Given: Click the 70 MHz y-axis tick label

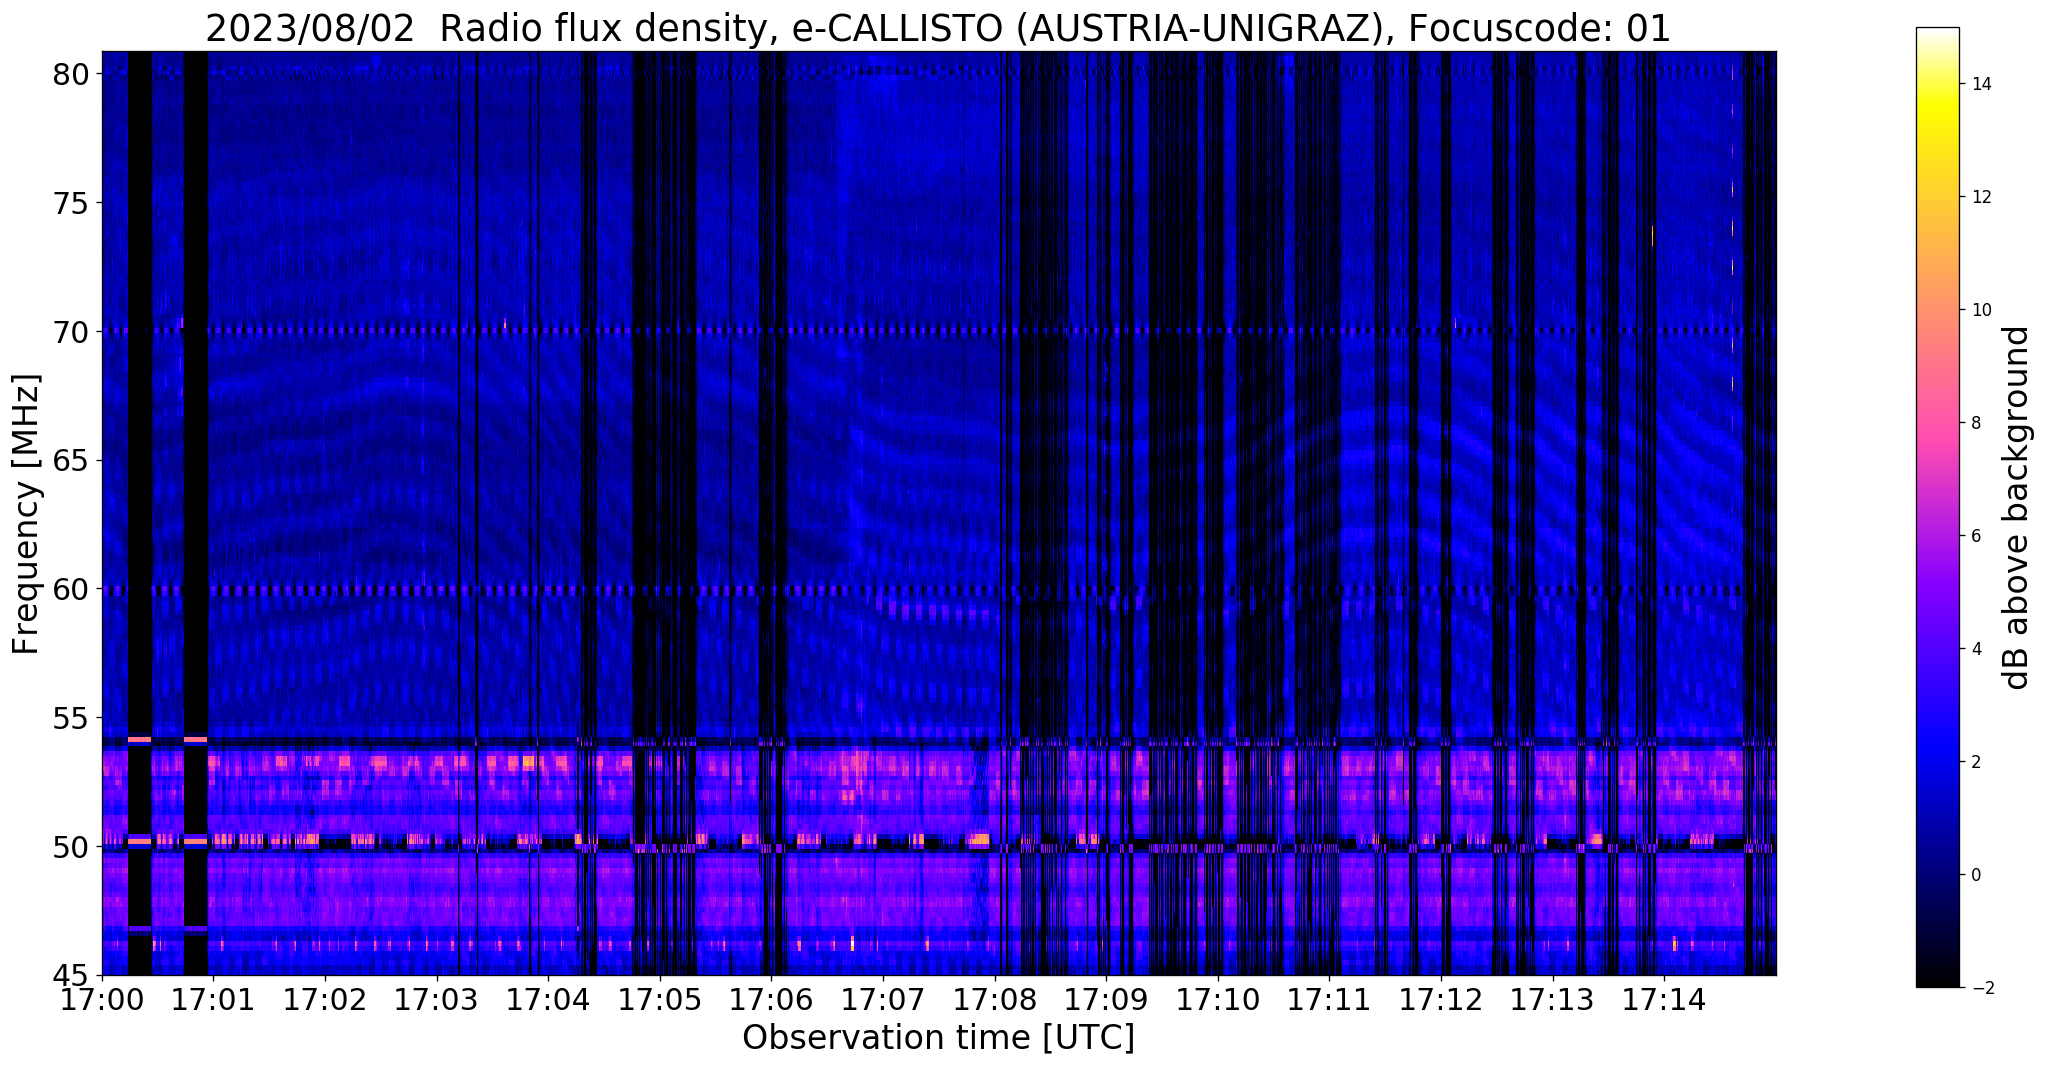Looking at the screenshot, I should tap(72, 332).
